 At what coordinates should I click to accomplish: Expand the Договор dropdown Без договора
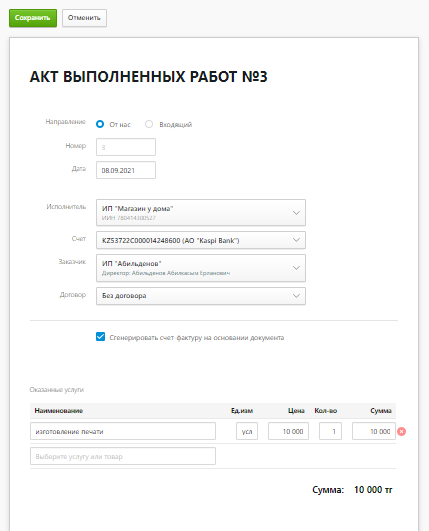click(201, 296)
